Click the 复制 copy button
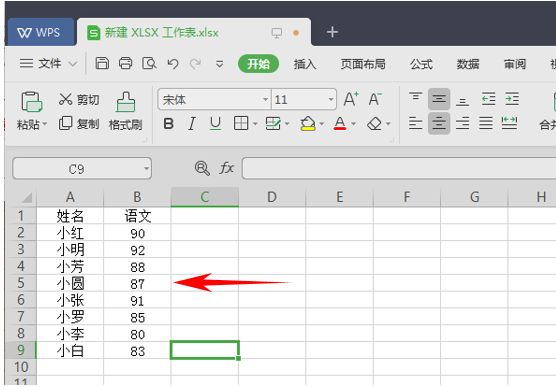 point(79,124)
